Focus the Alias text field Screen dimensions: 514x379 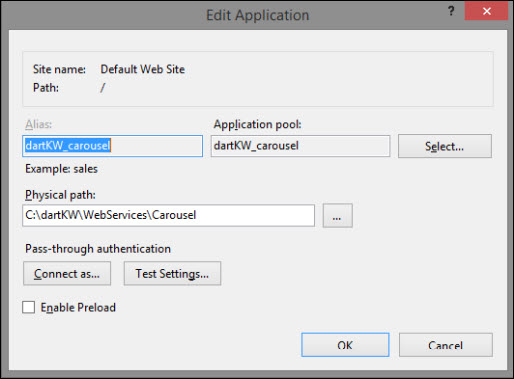click(x=112, y=146)
